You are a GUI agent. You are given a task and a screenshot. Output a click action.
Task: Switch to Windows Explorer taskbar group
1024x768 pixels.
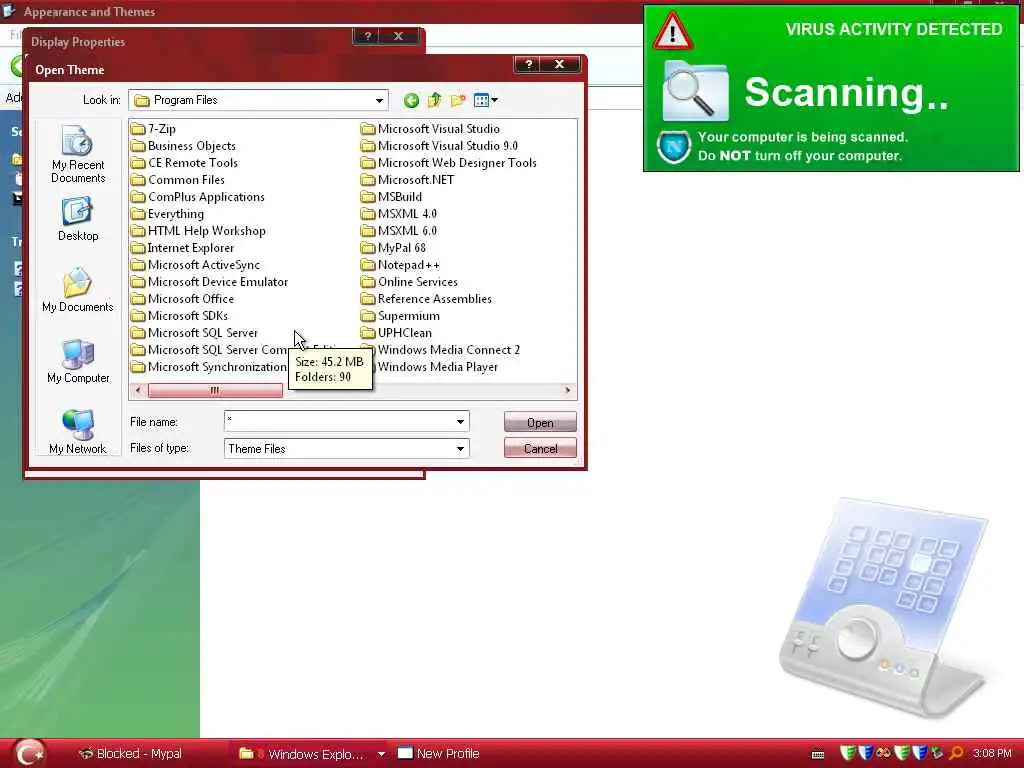coord(303,754)
